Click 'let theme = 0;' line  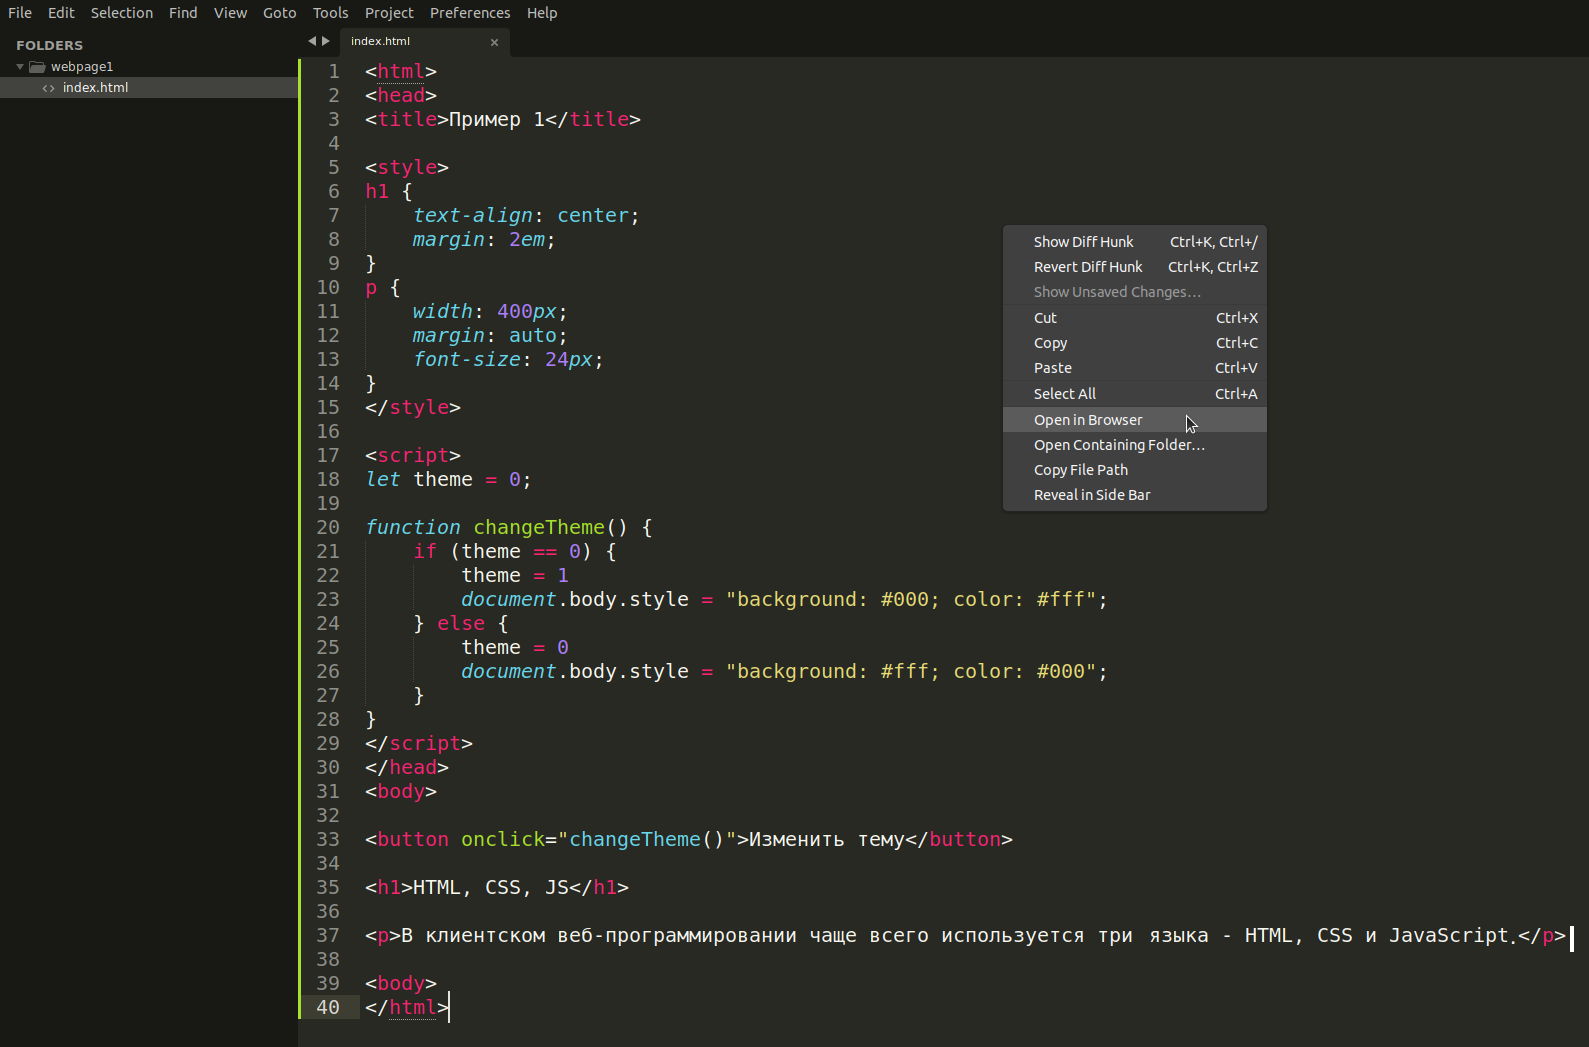pyautogui.click(x=448, y=480)
